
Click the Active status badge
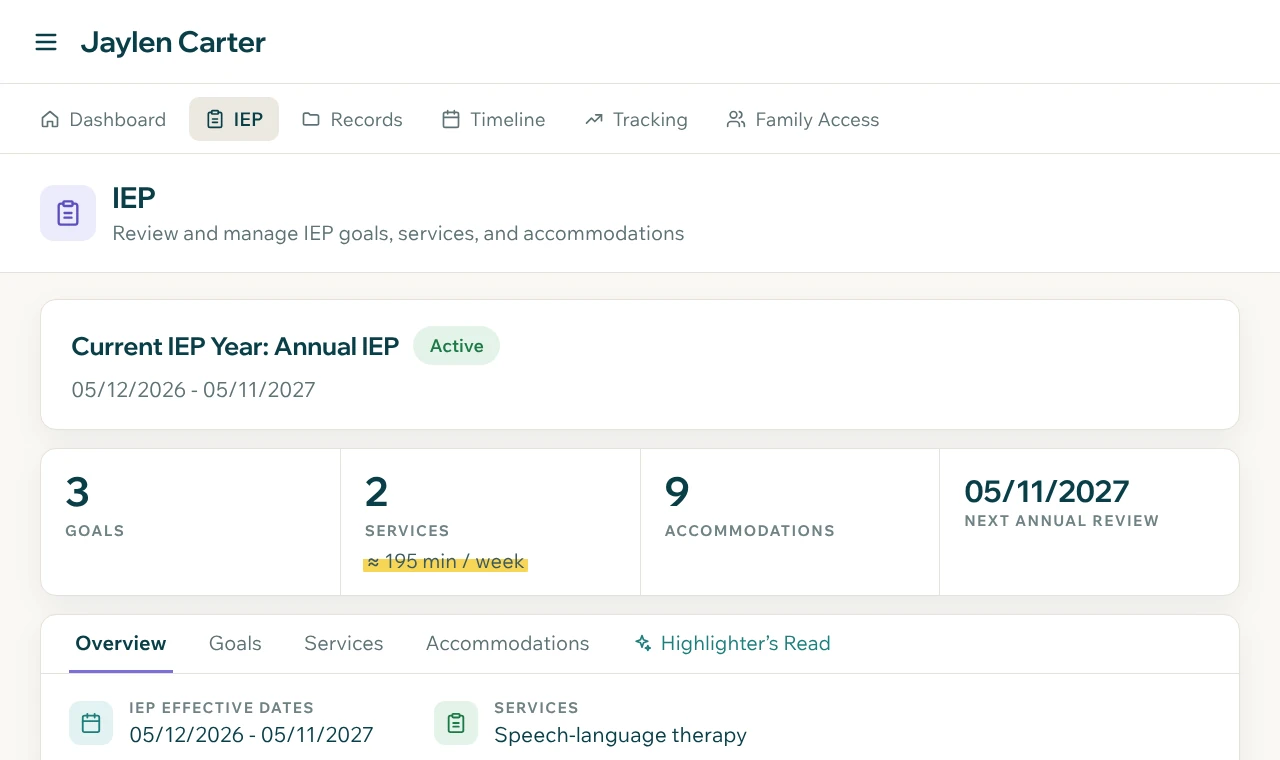click(456, 346)
